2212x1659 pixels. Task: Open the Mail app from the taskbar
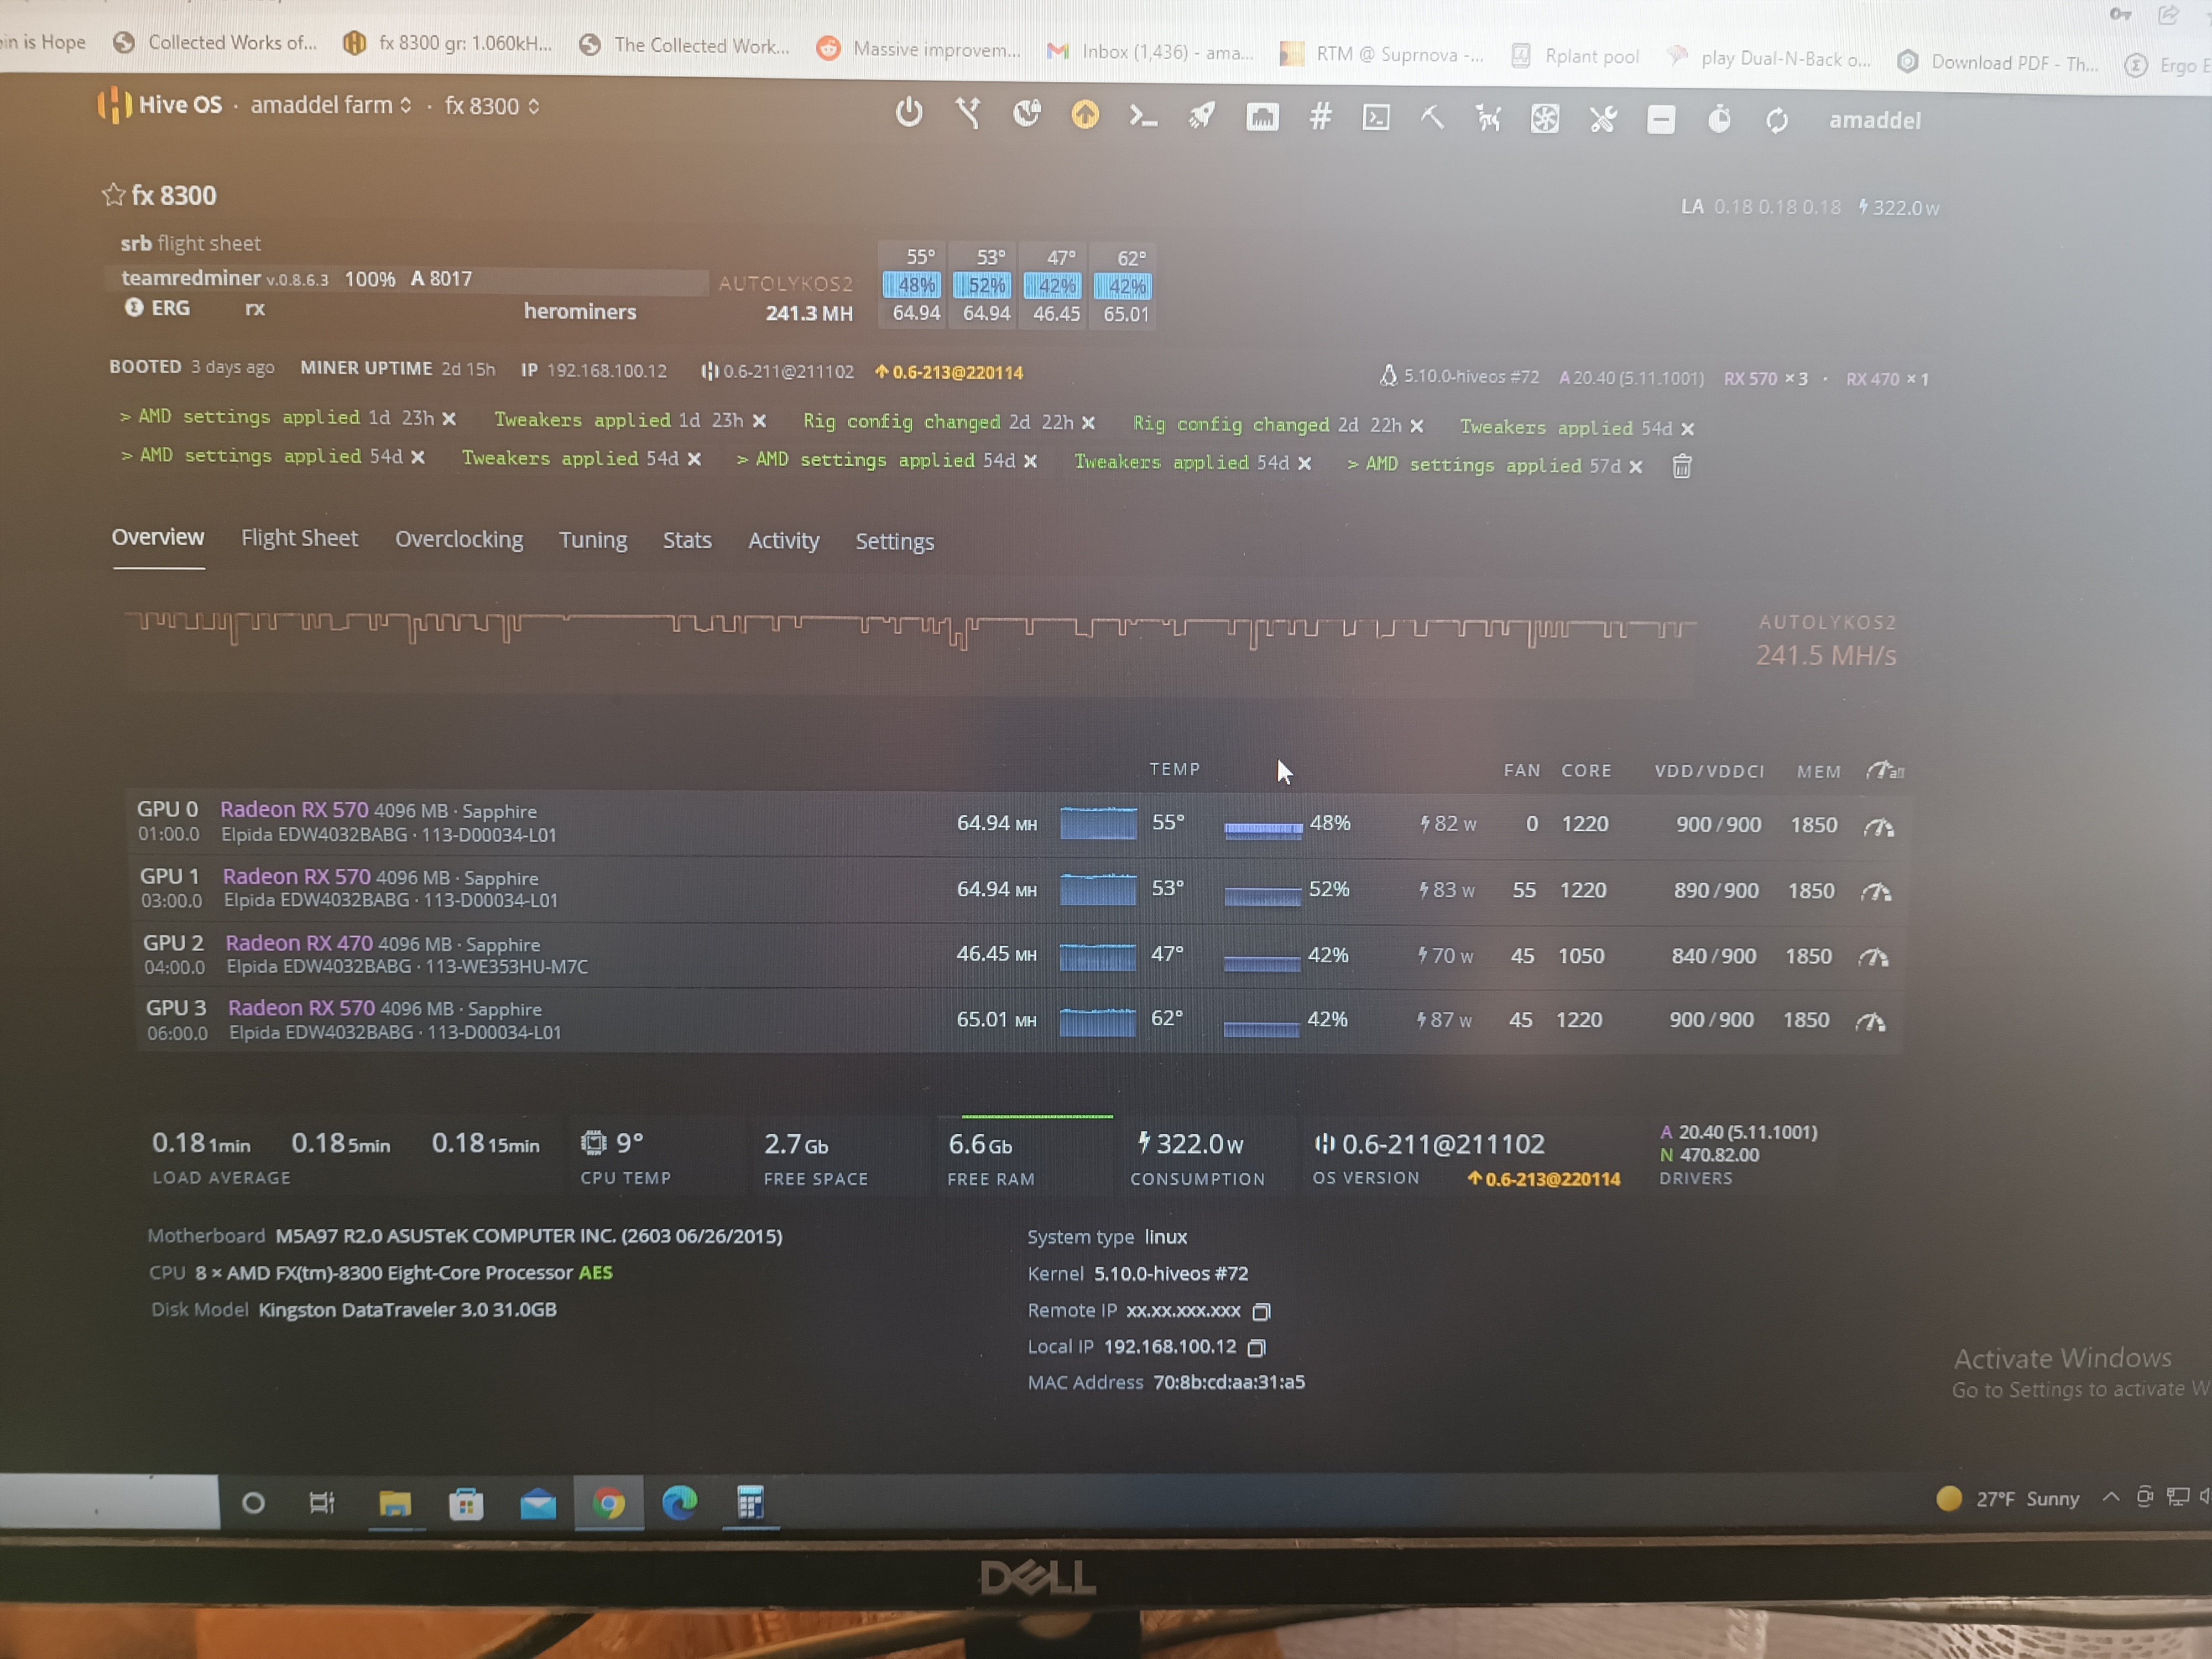[538, 1504]
